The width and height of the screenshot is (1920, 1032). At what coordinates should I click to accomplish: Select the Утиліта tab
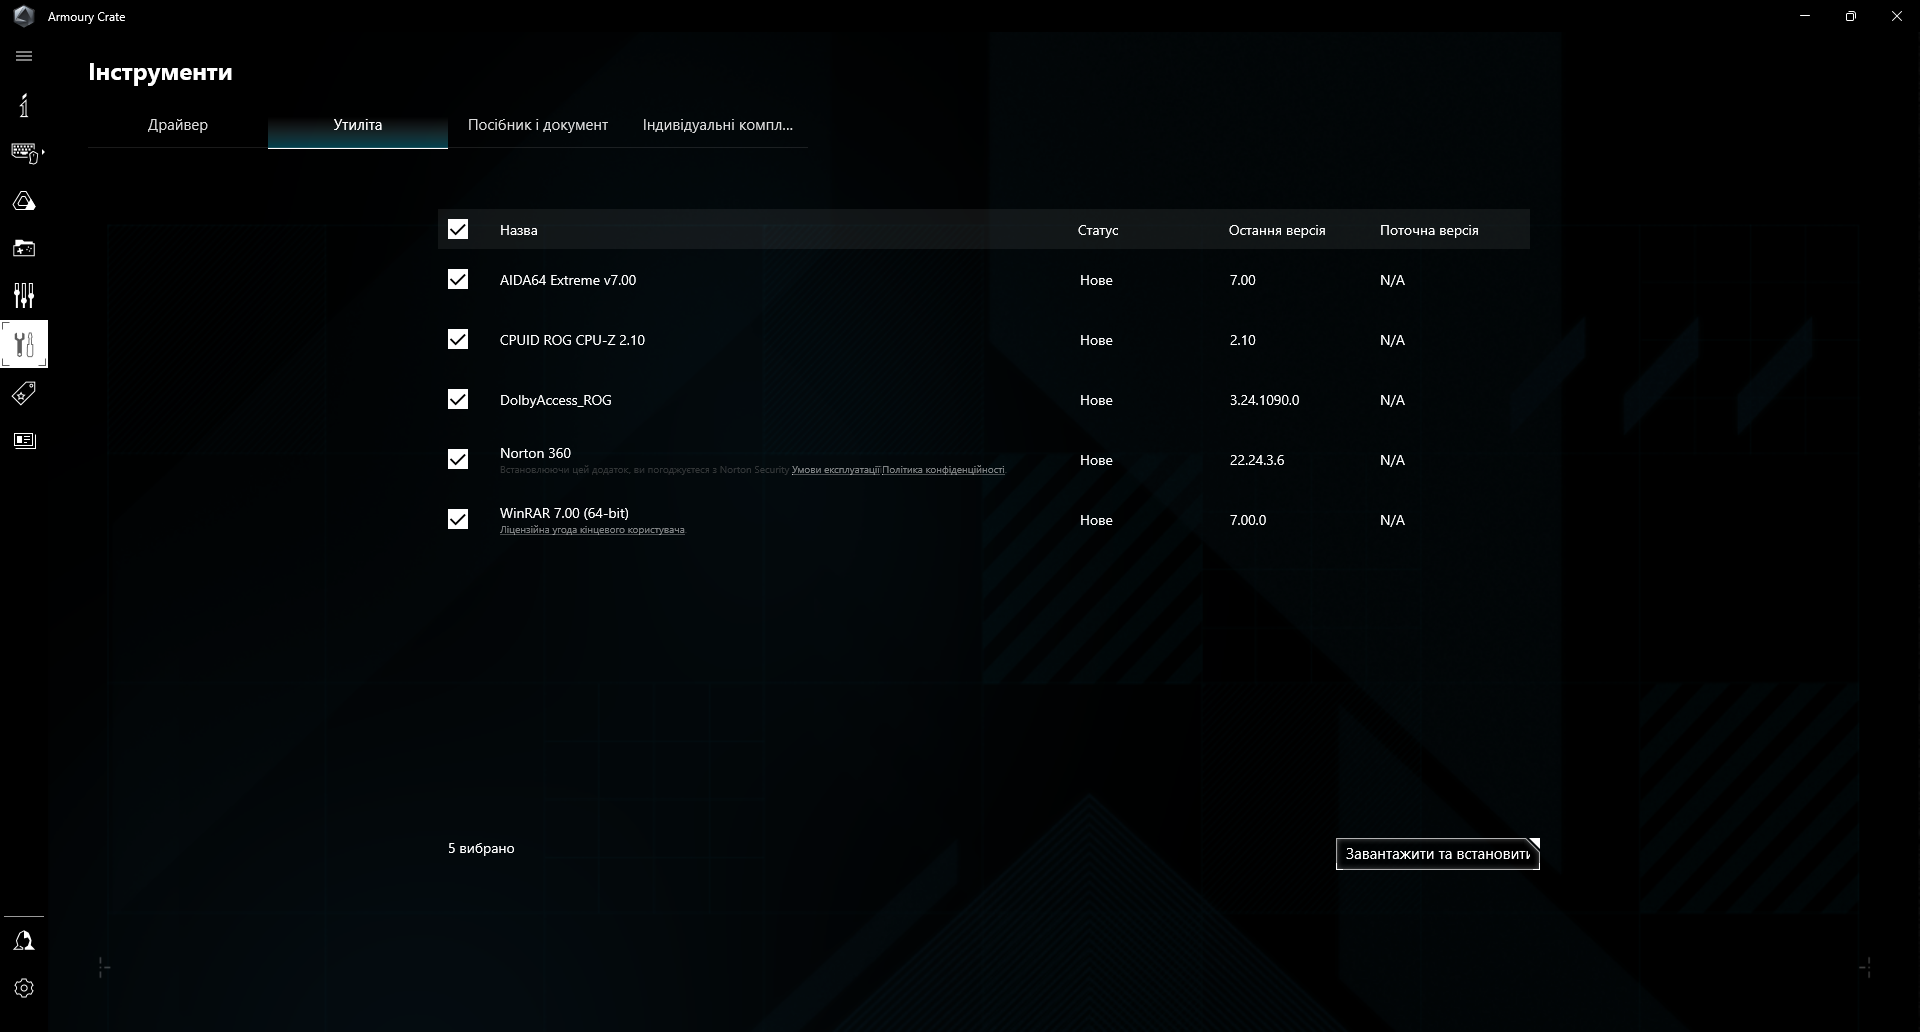pos(358,125)
